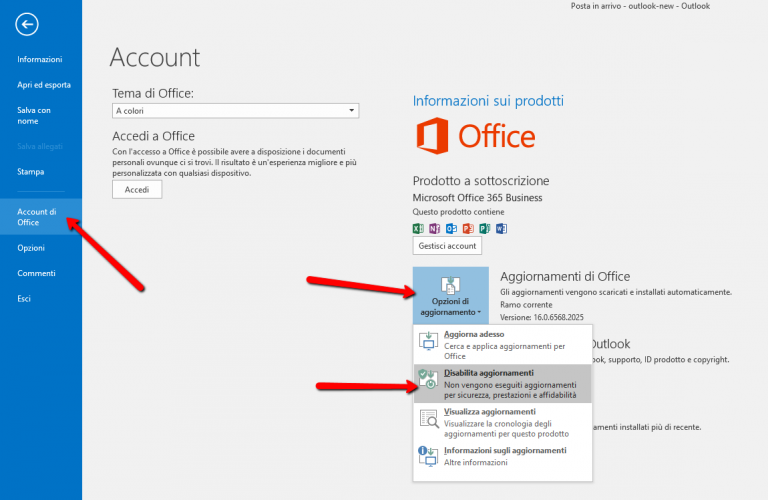Click the Gestisci account button
This screenshot has height=500, width=768.
click(x=447, y=246)
